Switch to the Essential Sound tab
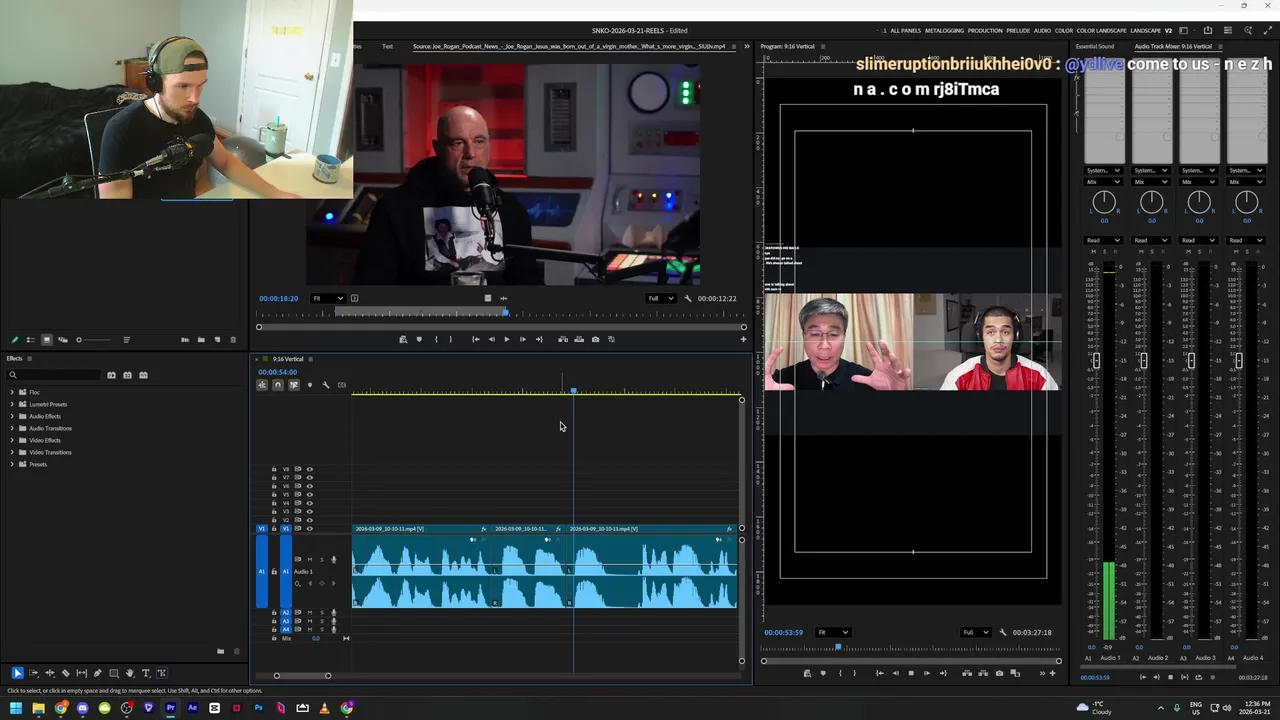1280x720 pixels. point(1094,46)
